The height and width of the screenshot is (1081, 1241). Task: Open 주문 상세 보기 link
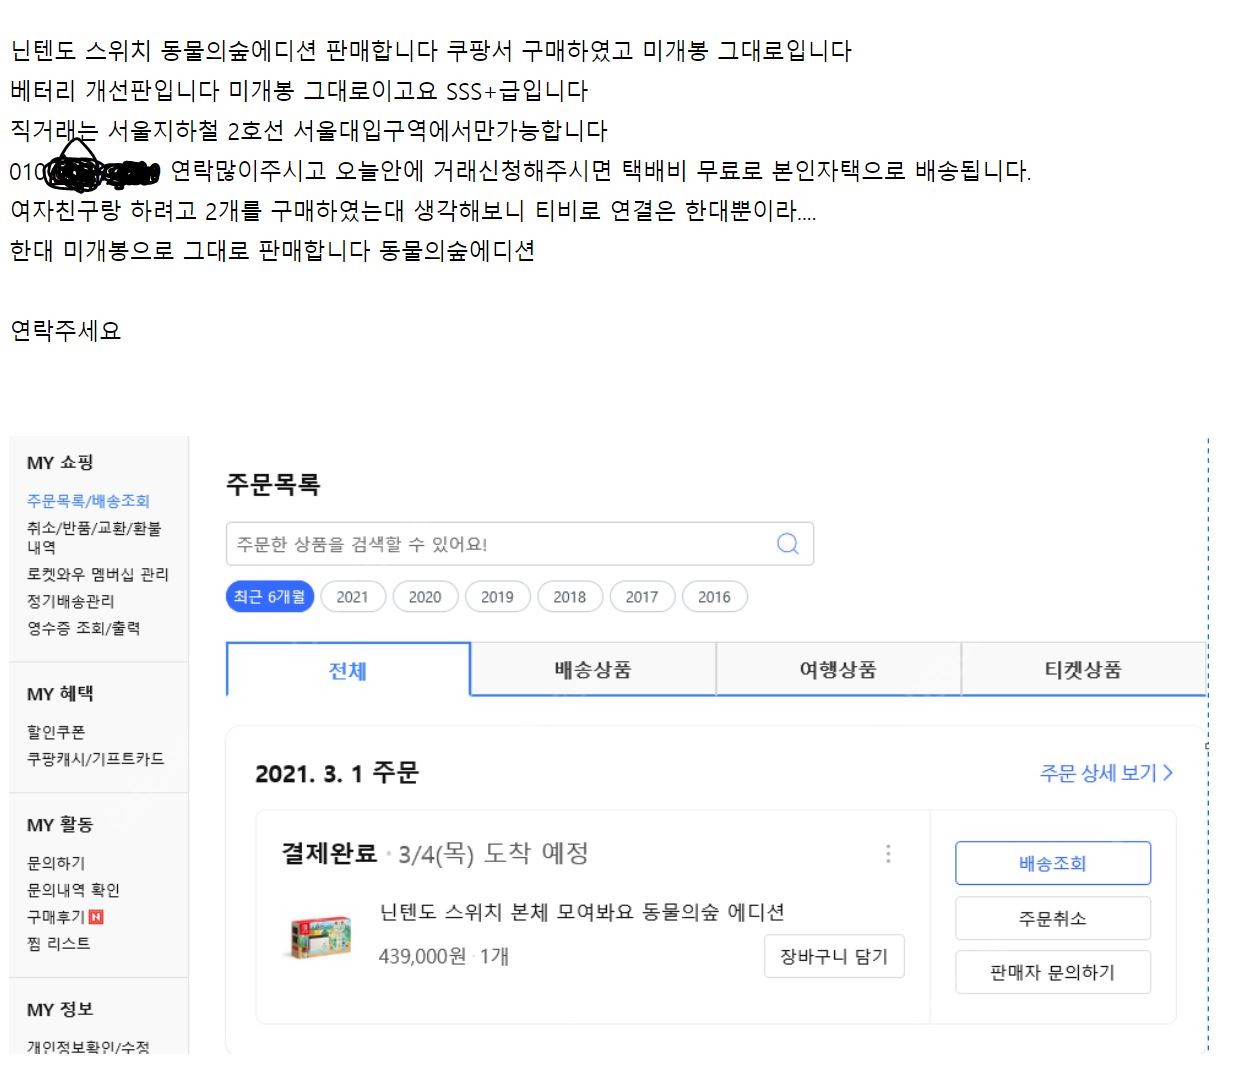point(1106,773)
